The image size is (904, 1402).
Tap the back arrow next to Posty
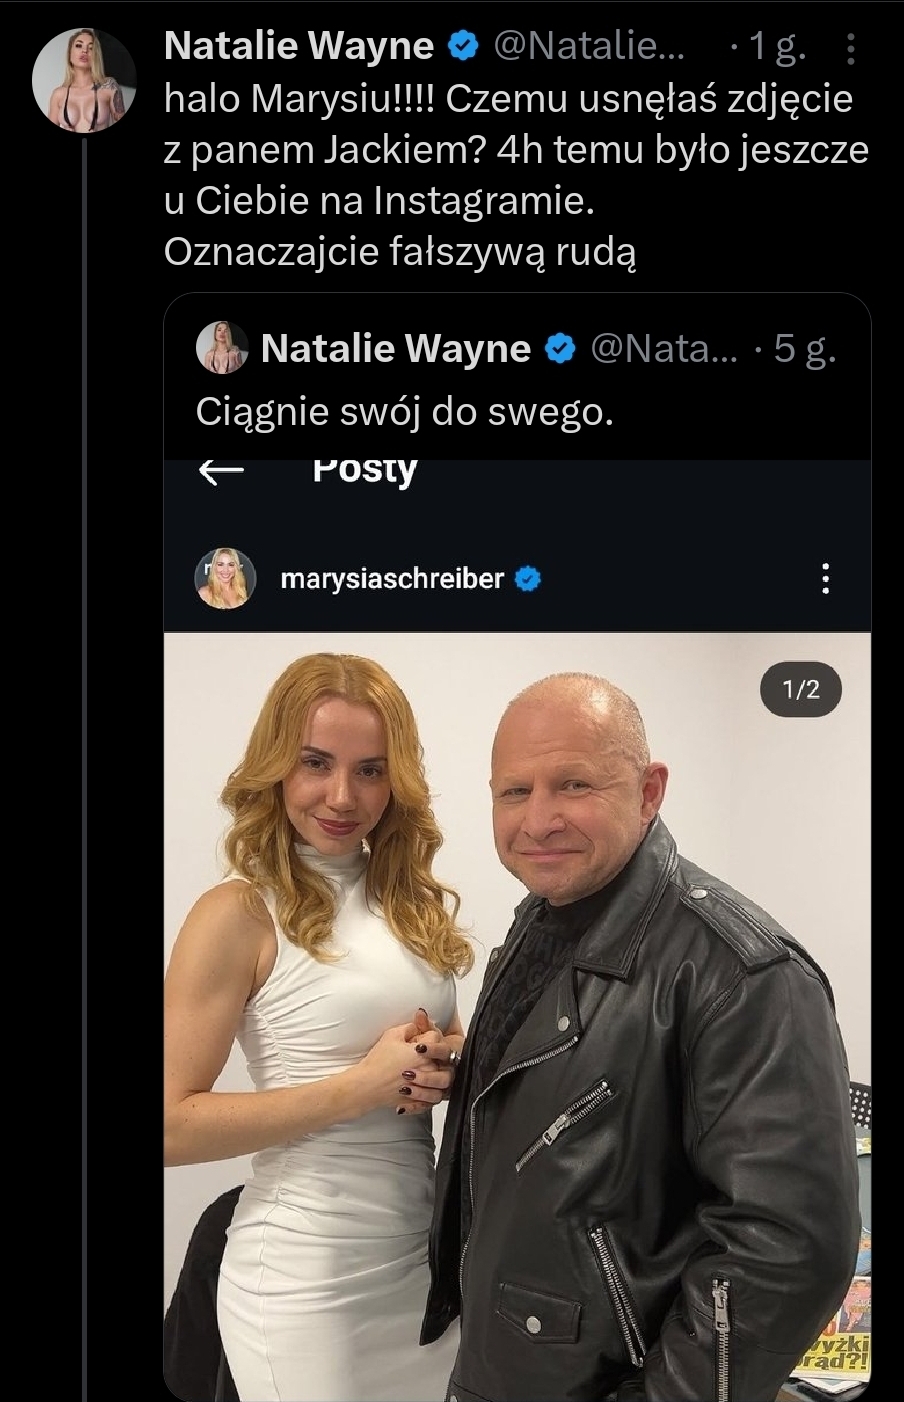pyautogui.click(x=221, y=471)
